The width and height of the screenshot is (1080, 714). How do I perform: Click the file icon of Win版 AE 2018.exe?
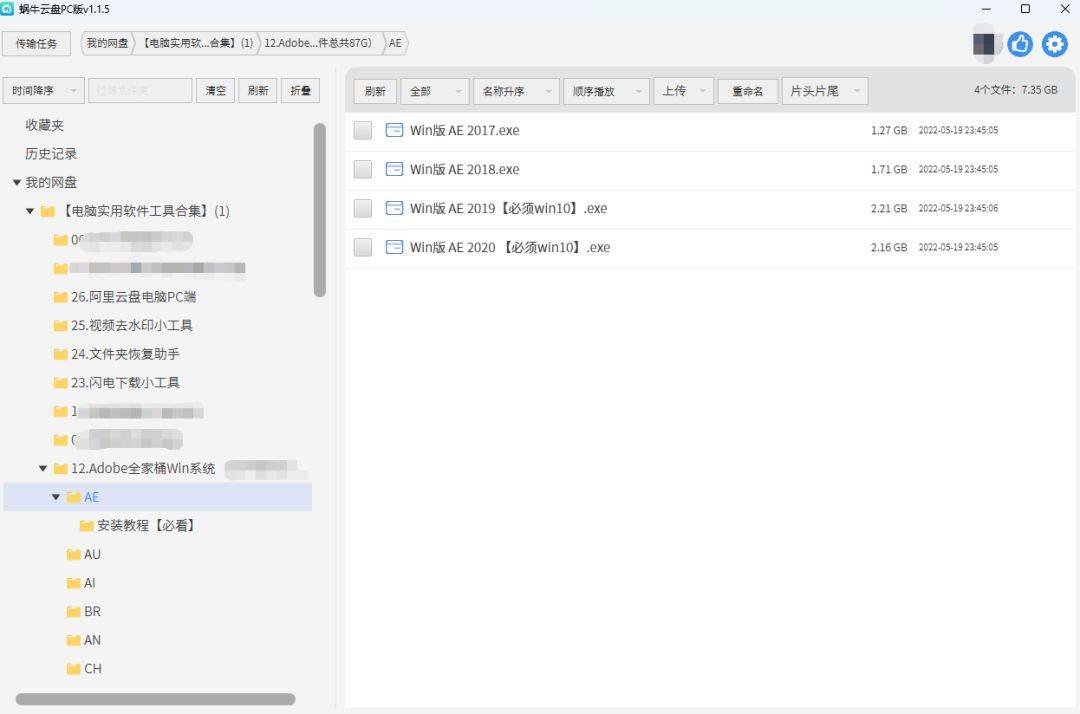[394, 169]
